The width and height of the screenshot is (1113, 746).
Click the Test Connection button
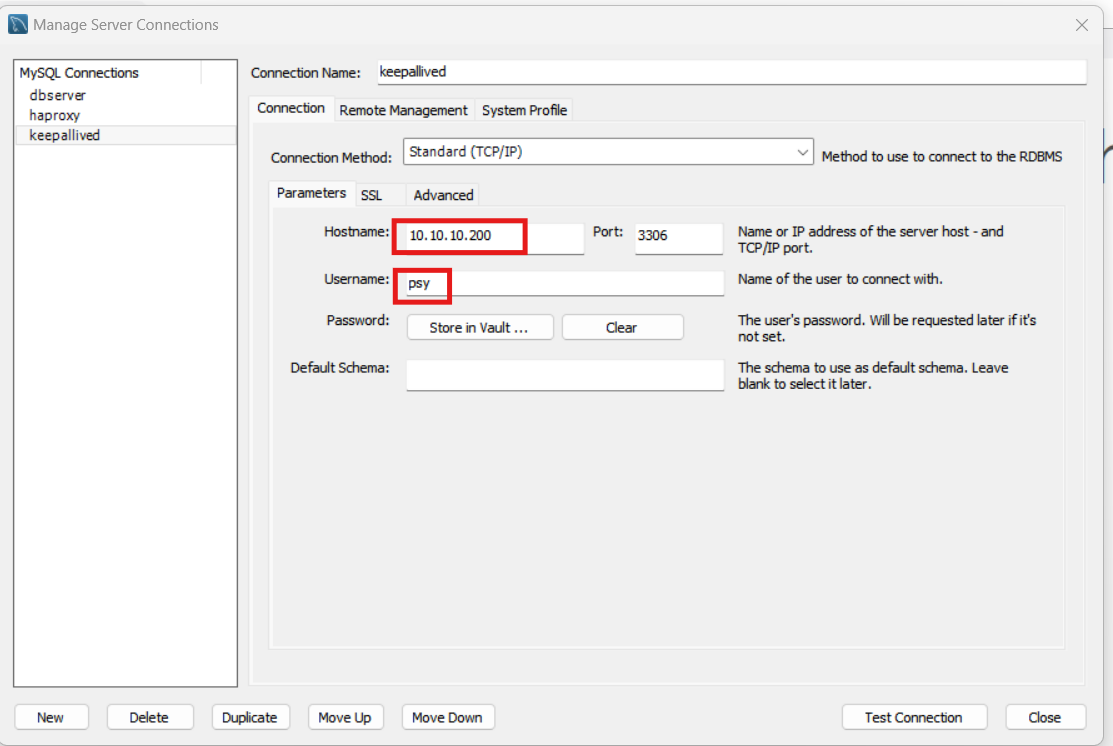point(914,717)
